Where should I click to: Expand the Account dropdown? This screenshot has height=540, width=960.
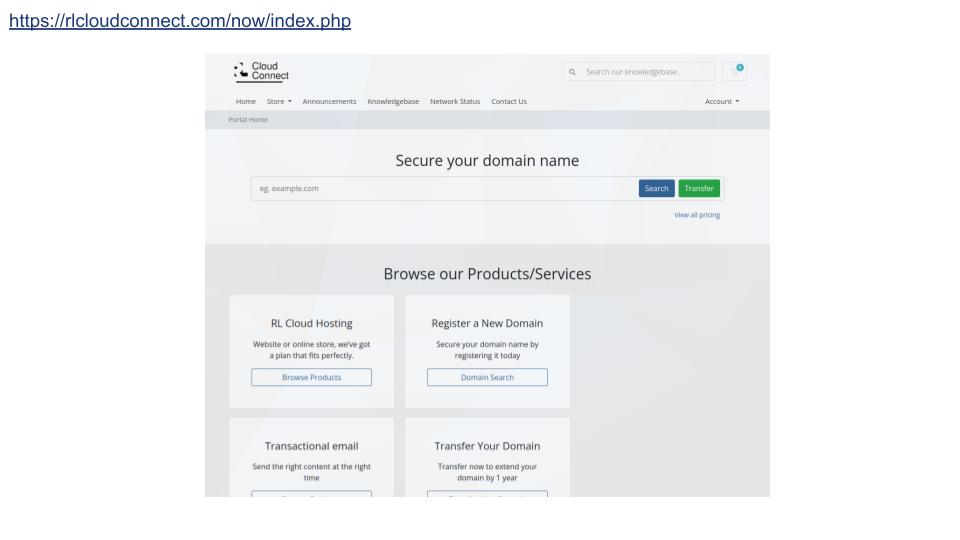(x=722, y=102)
